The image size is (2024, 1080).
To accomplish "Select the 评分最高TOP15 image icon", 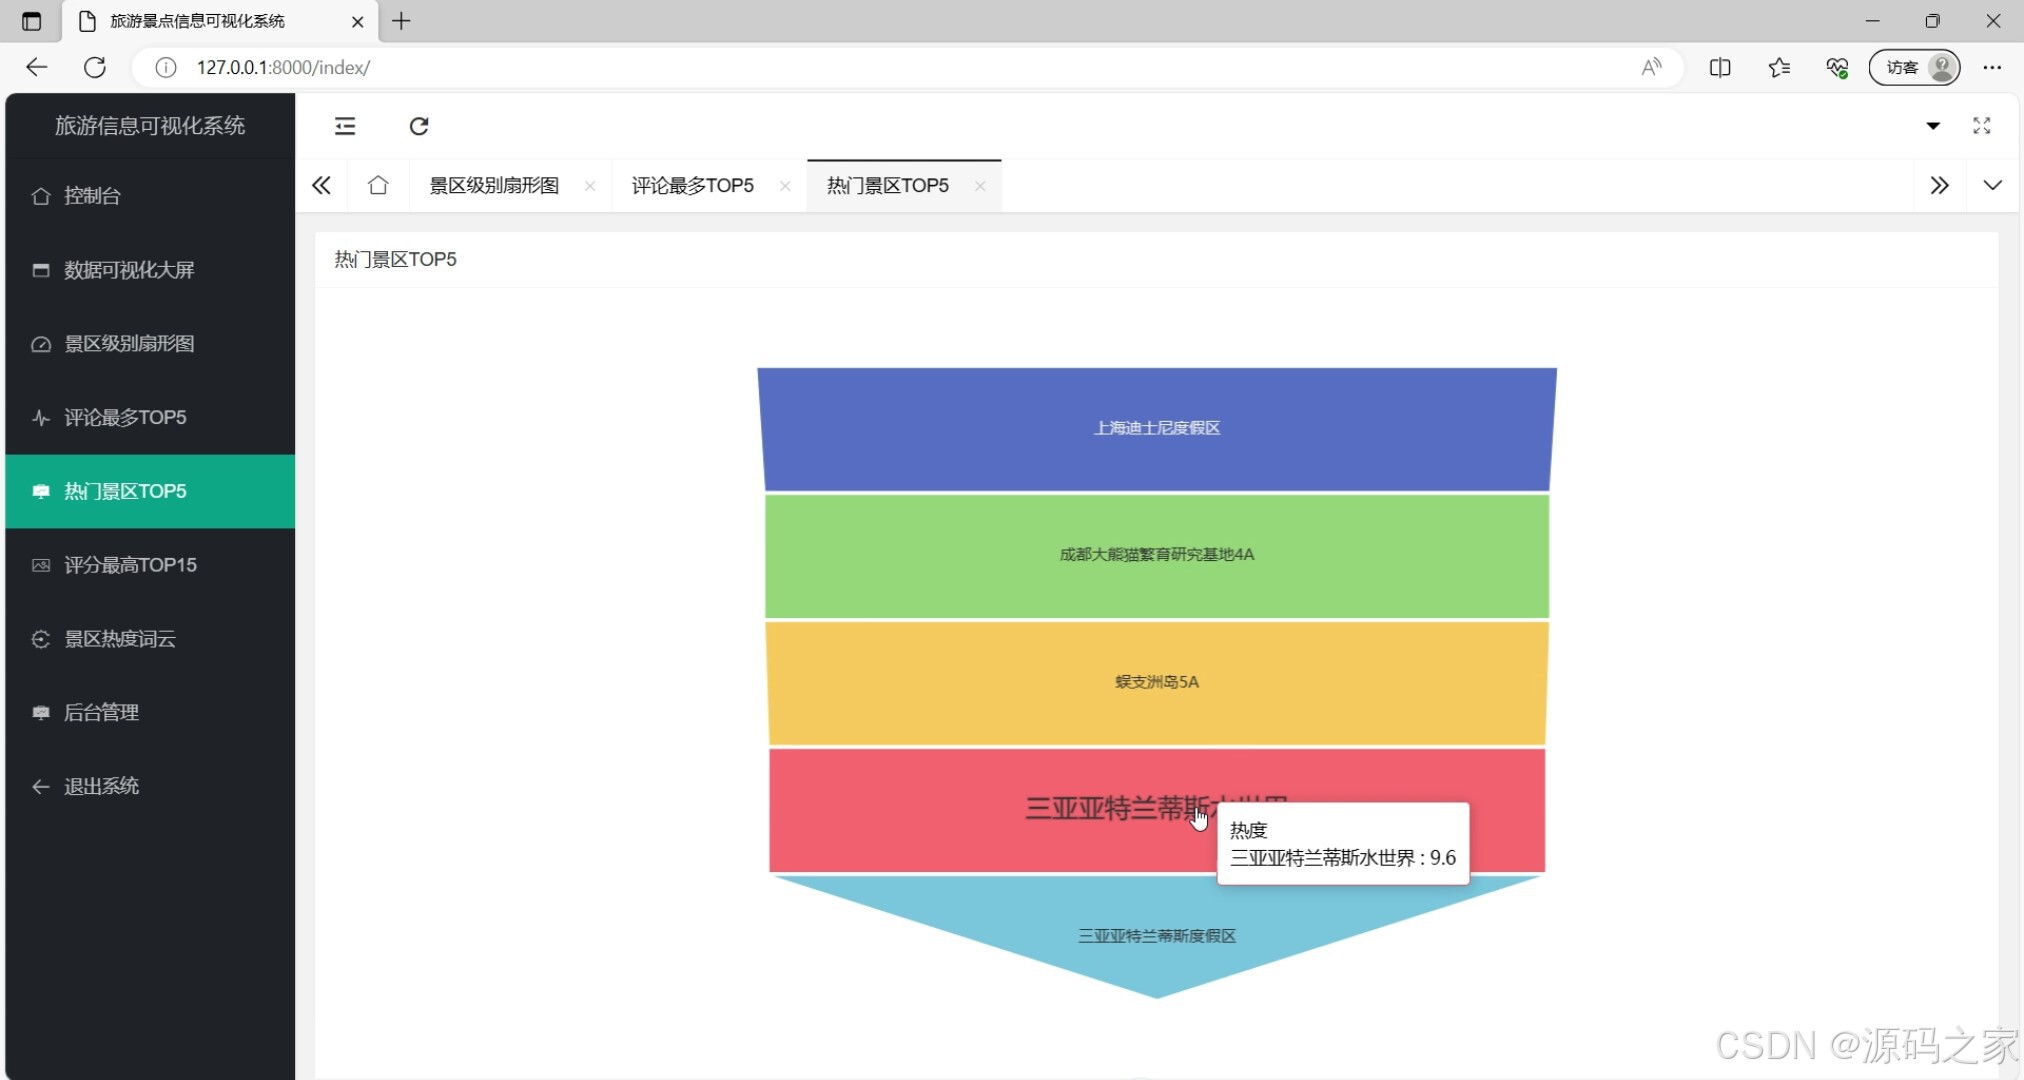I will tap(40, 565).
